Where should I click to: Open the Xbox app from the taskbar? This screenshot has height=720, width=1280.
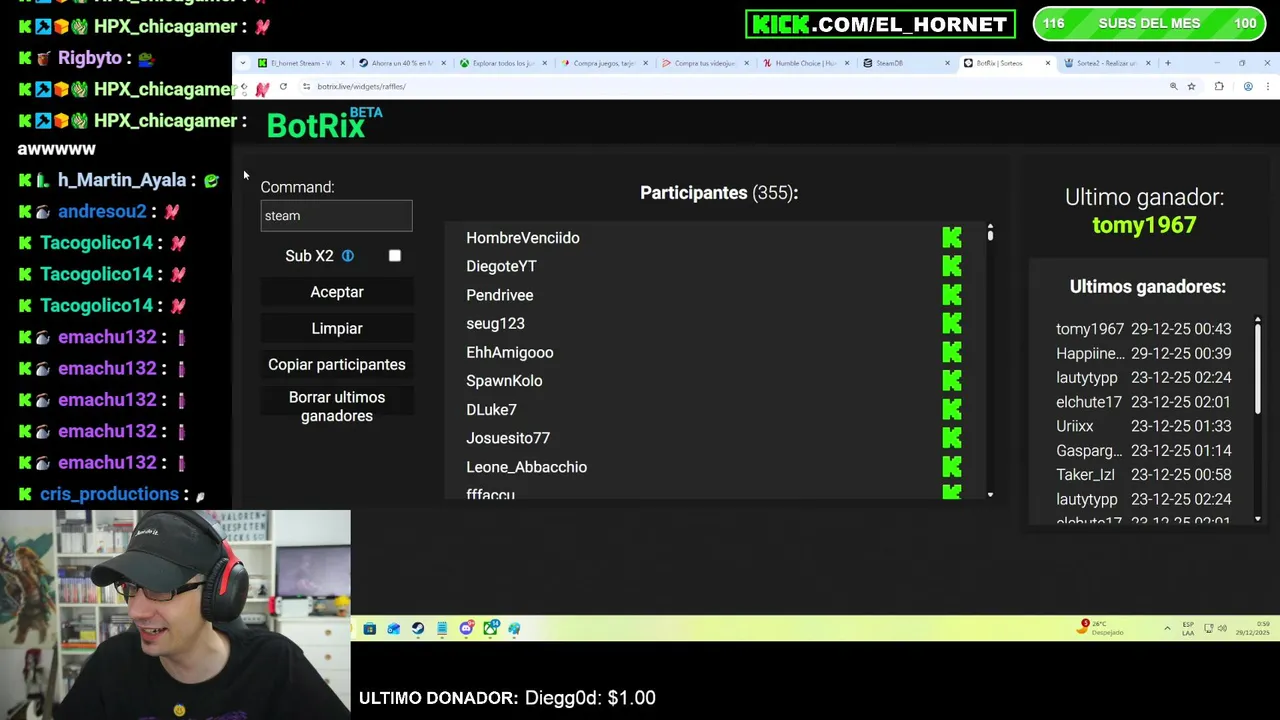coord(490,628)
